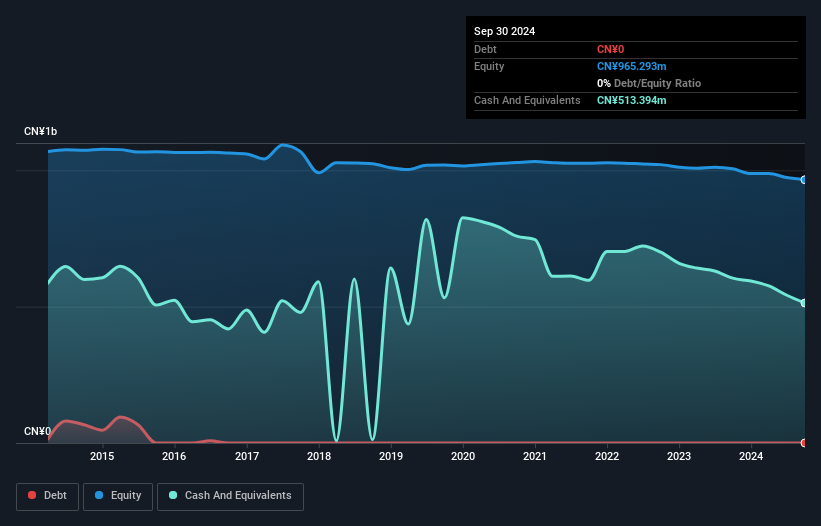This screenshot has width=821, height=526.
Task: Select the 2015 x-axis label
Action: [x=102, y=456]
